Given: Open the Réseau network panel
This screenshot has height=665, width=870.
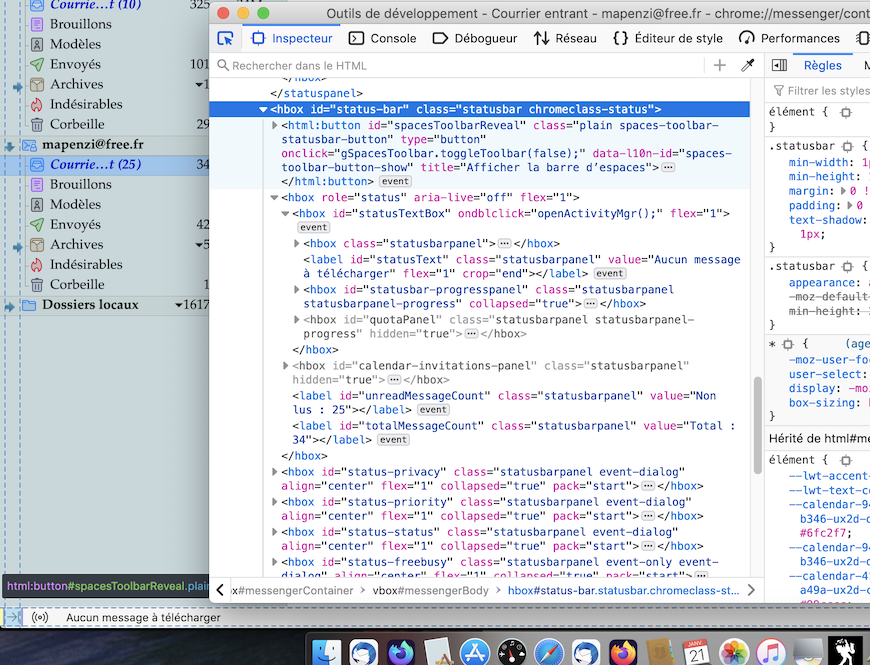Looking at the screenshot, I should (x=565, y=38).
